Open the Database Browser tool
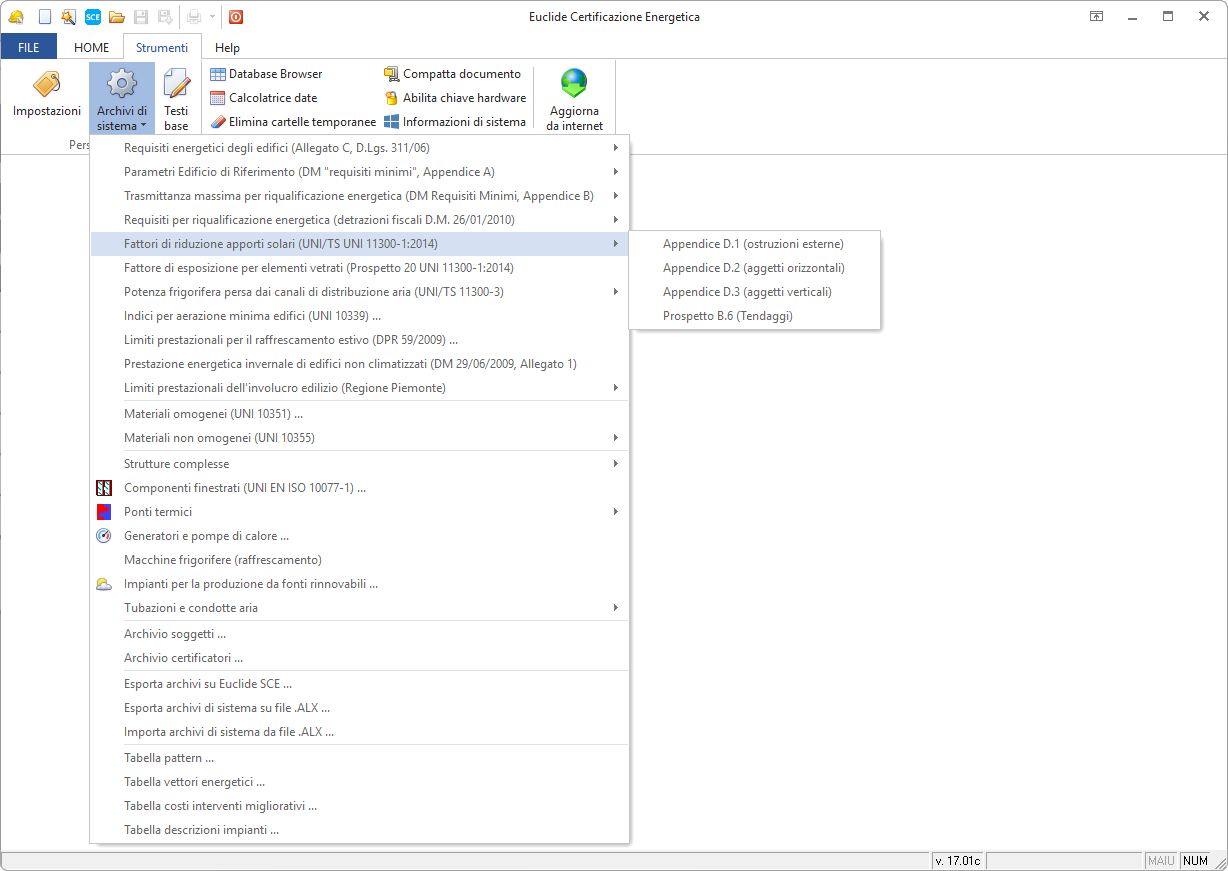The width and height of the screenshot is (1228, 871). click(266, 74)
